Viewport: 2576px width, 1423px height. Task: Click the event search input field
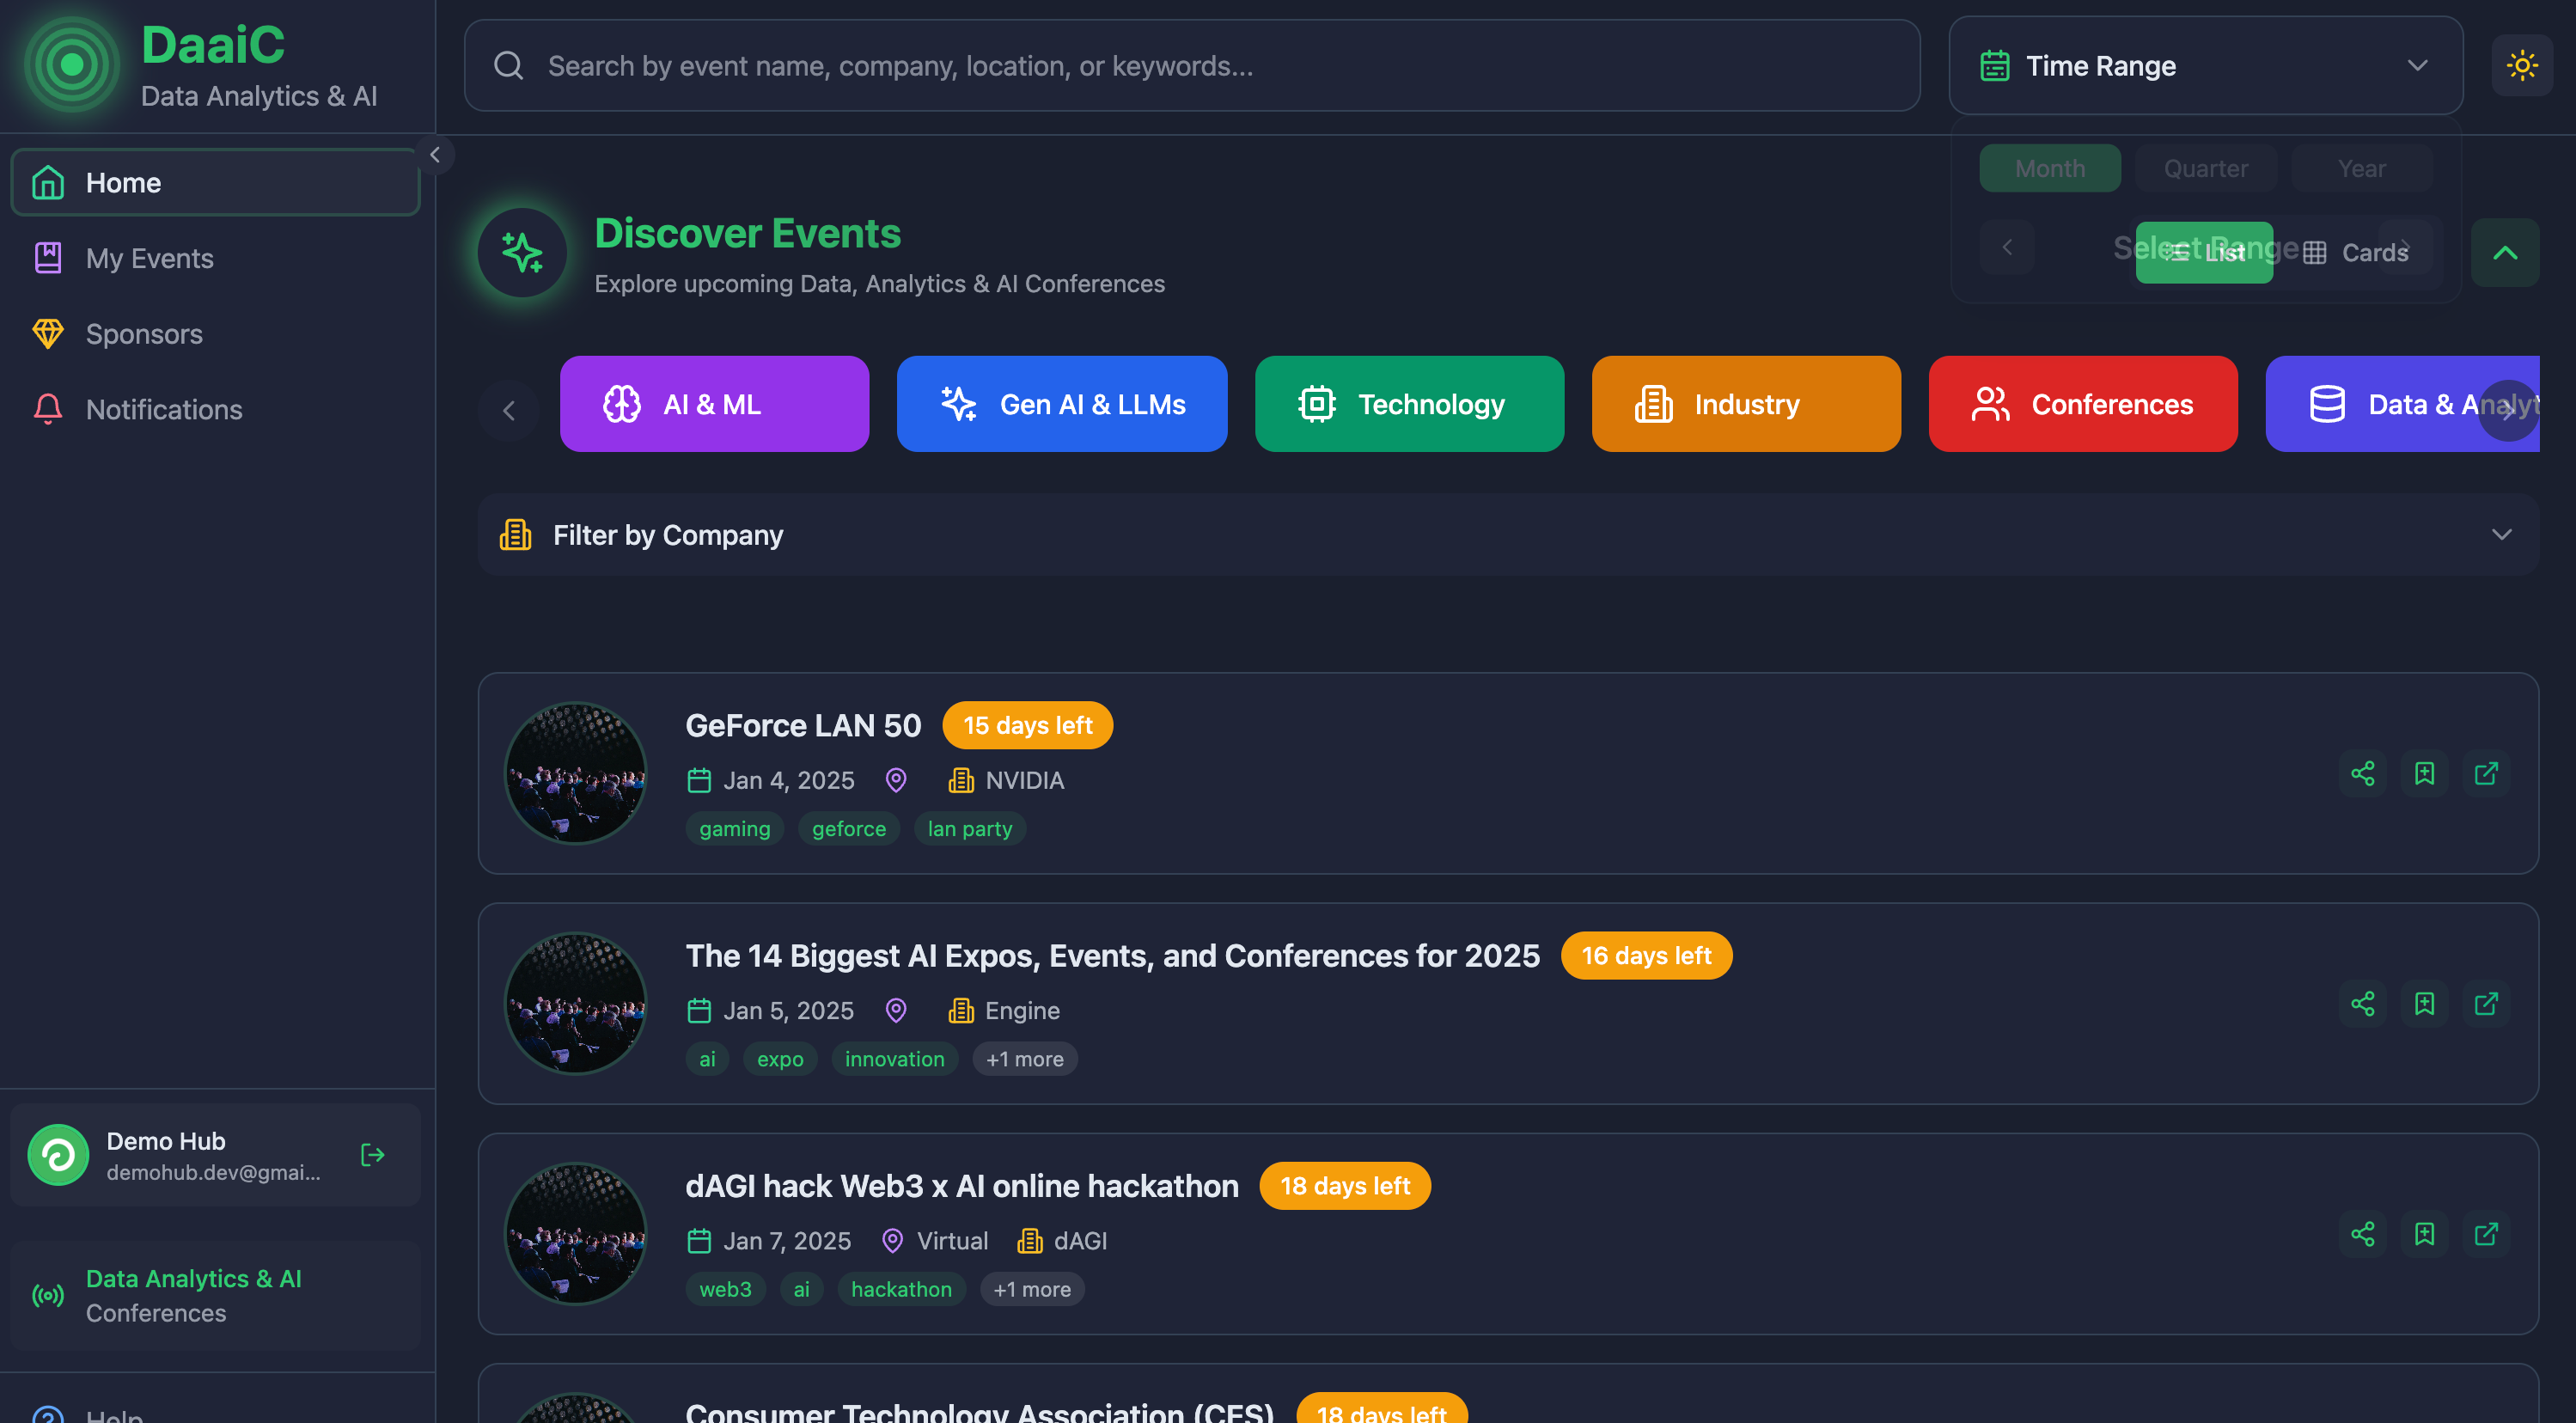pos(1190,66)
